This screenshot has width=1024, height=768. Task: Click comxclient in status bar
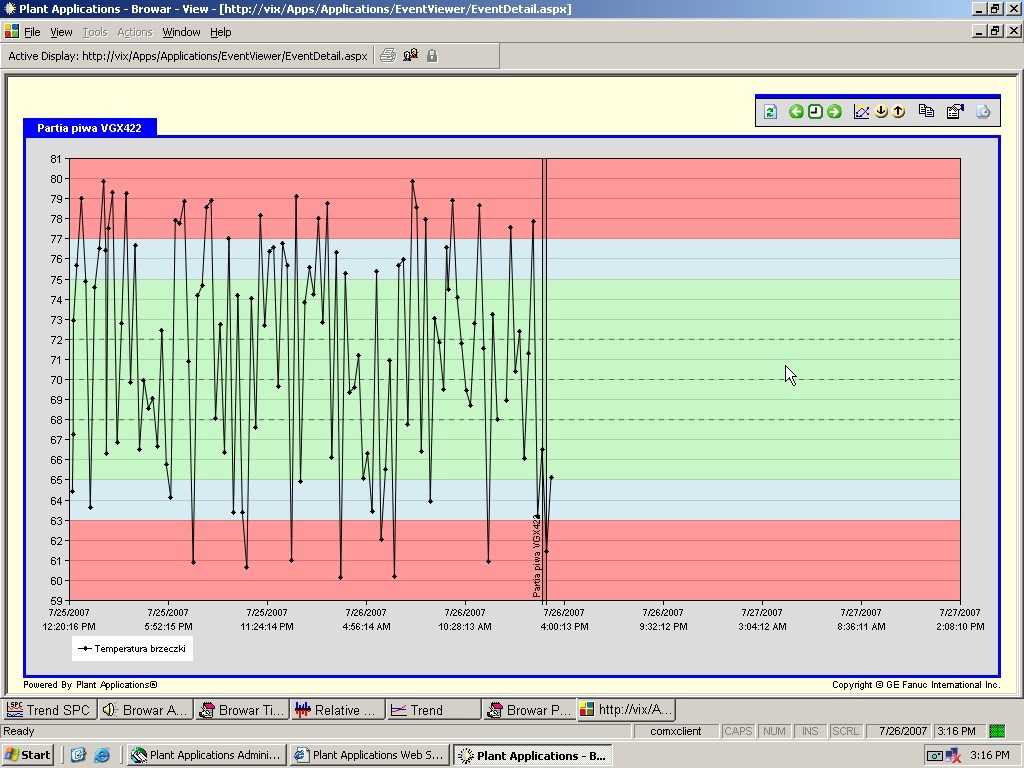[676, 731]
